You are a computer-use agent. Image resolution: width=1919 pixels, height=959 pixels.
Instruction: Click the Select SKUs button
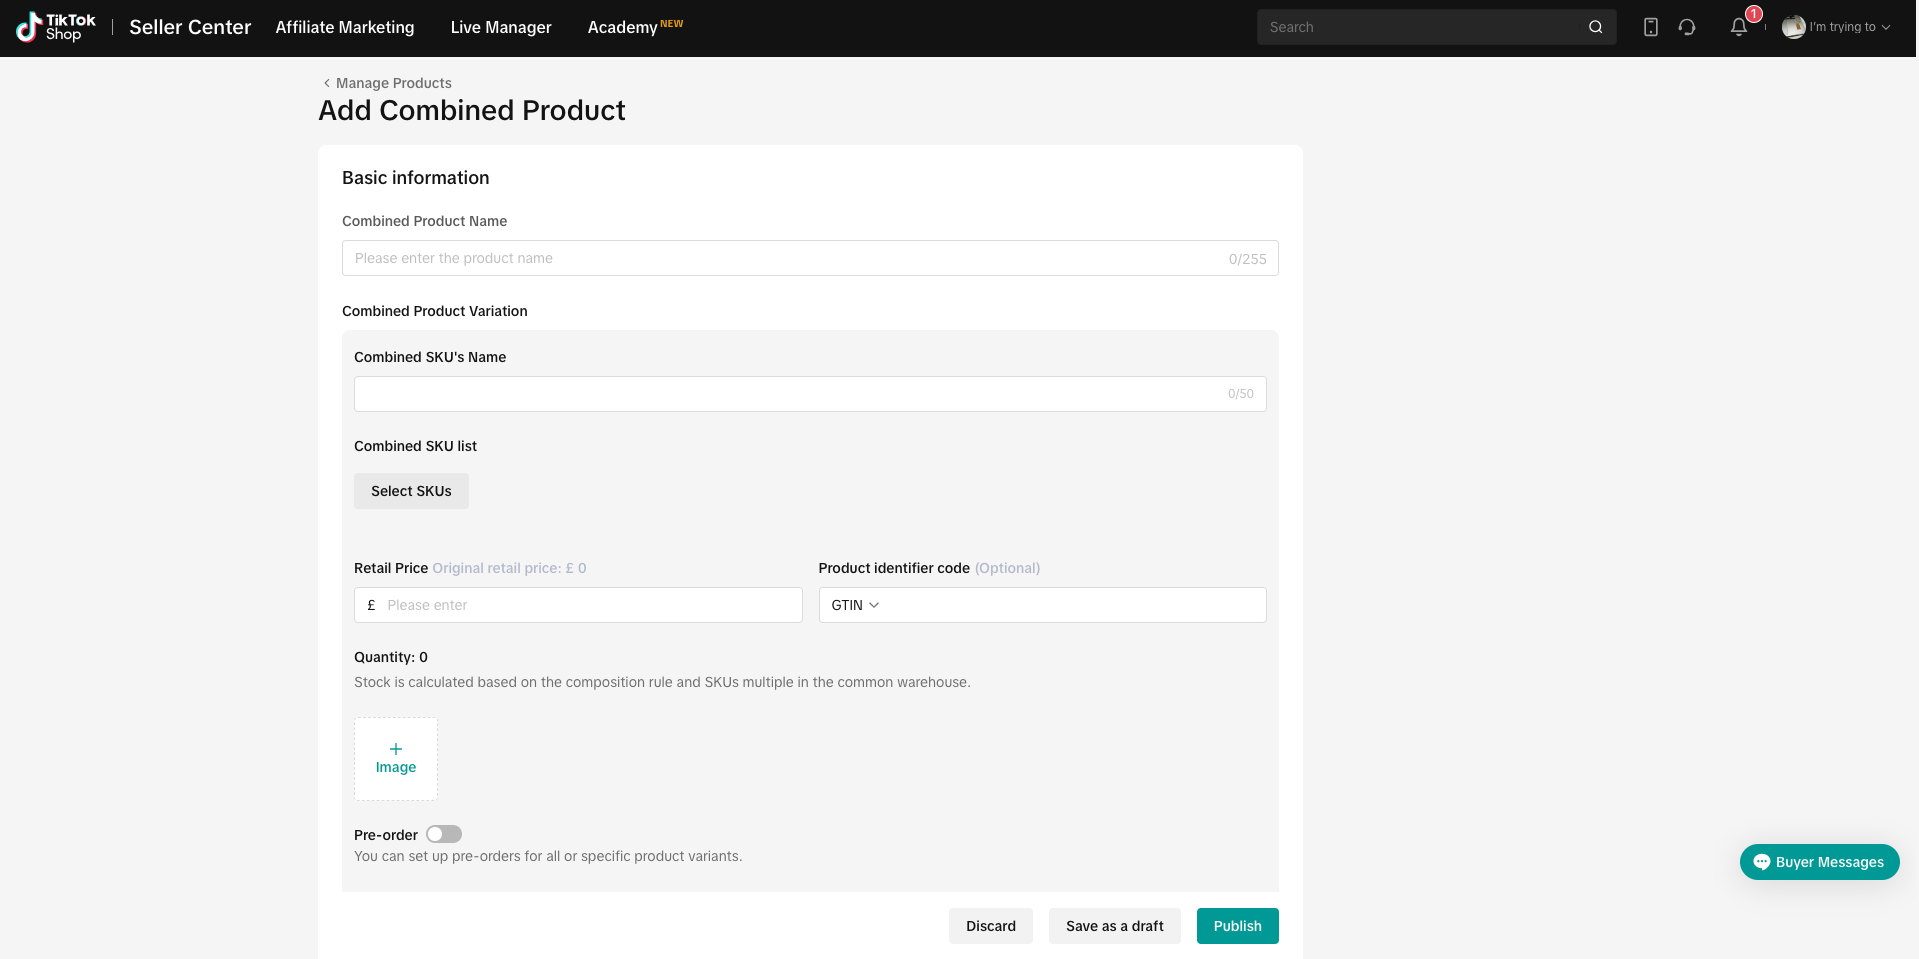tap(411, 491)
